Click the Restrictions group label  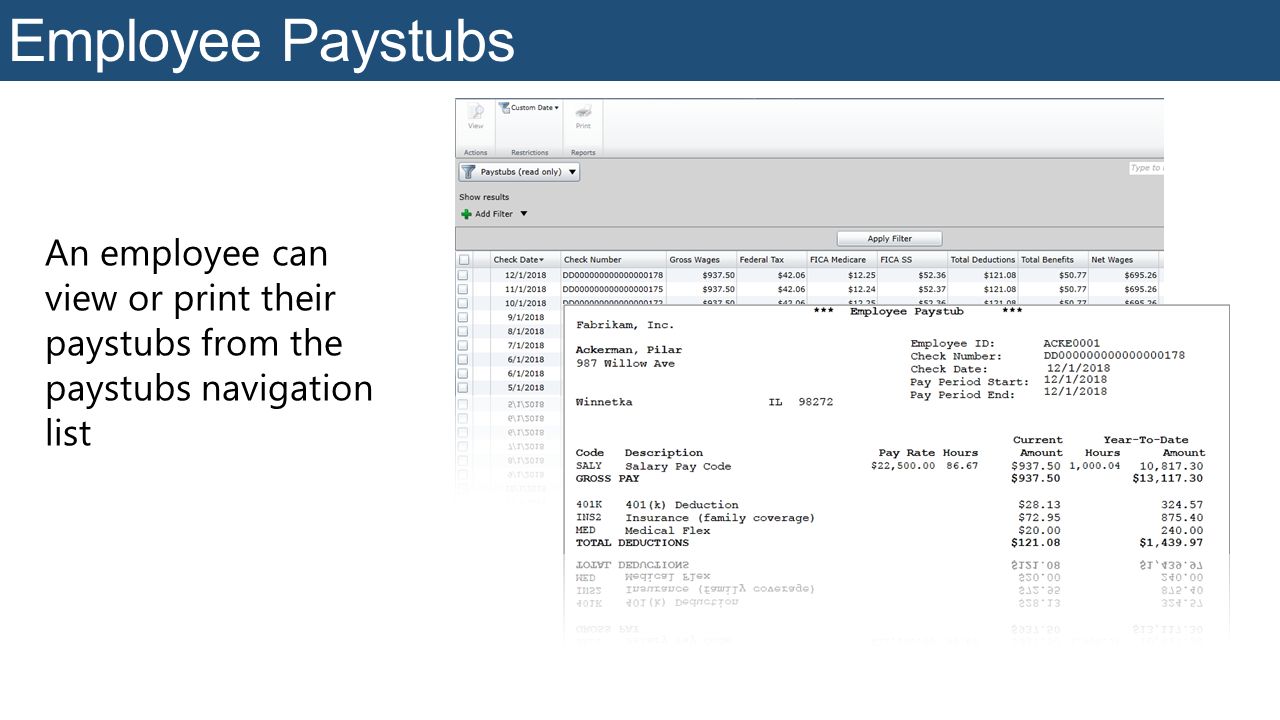click(x=530, y=153)
